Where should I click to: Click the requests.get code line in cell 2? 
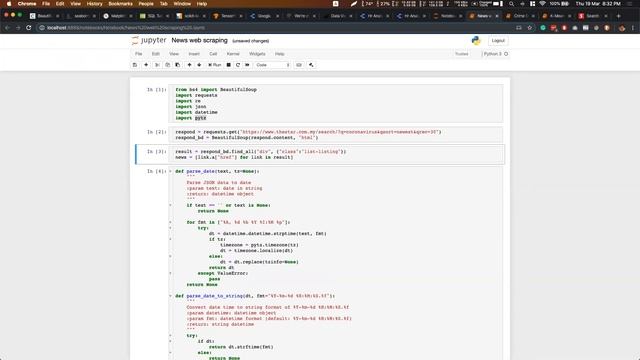[308, 132]
